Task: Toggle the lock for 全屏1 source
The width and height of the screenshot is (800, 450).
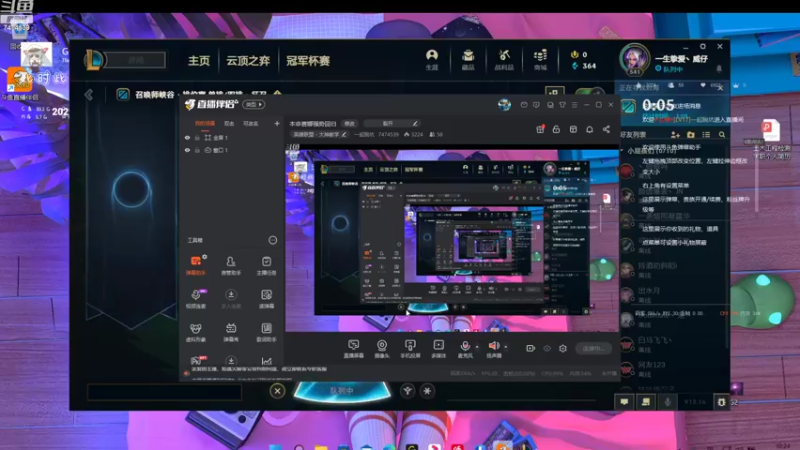Action: pos(197,138)
